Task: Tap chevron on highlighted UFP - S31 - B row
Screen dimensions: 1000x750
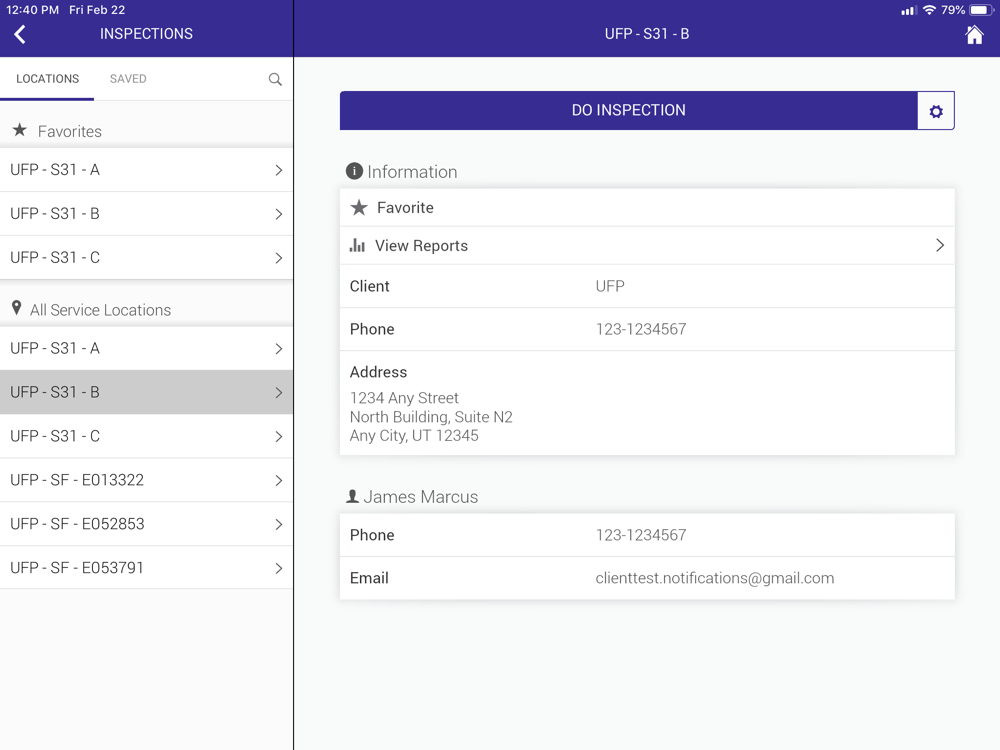Action: click(279, 393)
